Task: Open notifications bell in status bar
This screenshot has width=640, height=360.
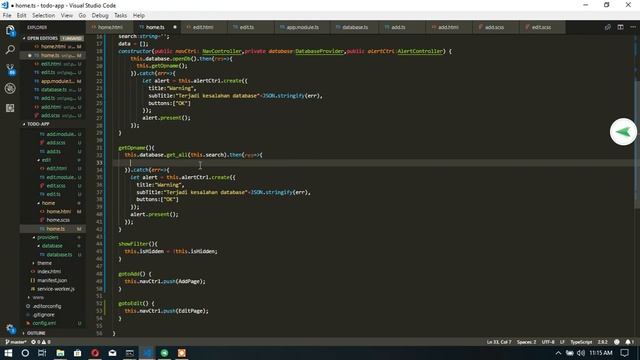Action: pos(629,342)
